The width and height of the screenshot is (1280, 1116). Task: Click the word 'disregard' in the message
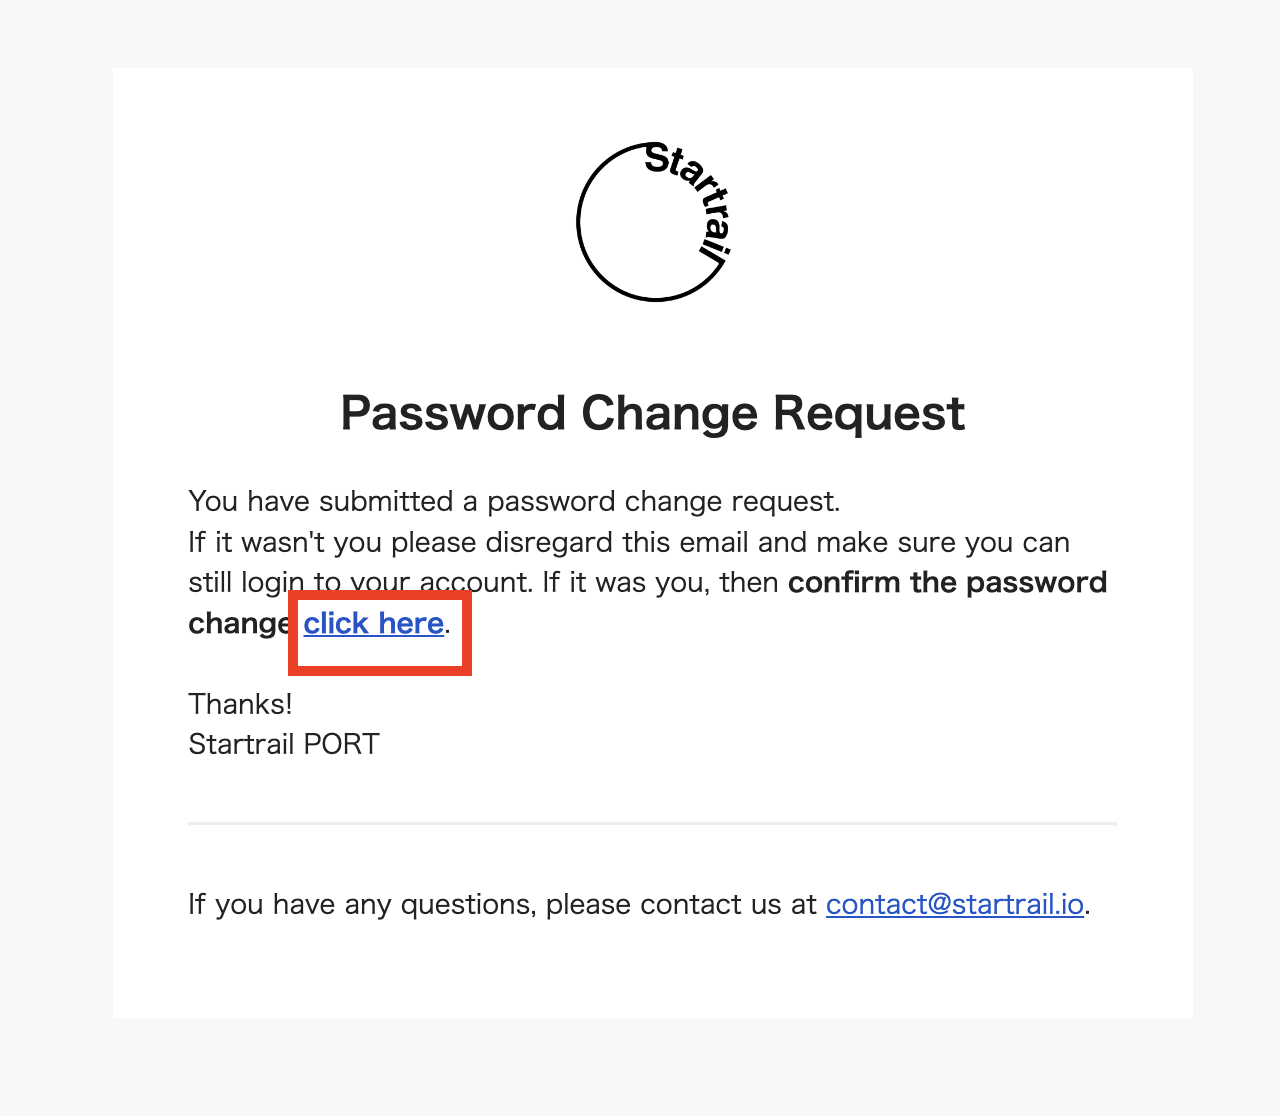(x=549, y=542)
